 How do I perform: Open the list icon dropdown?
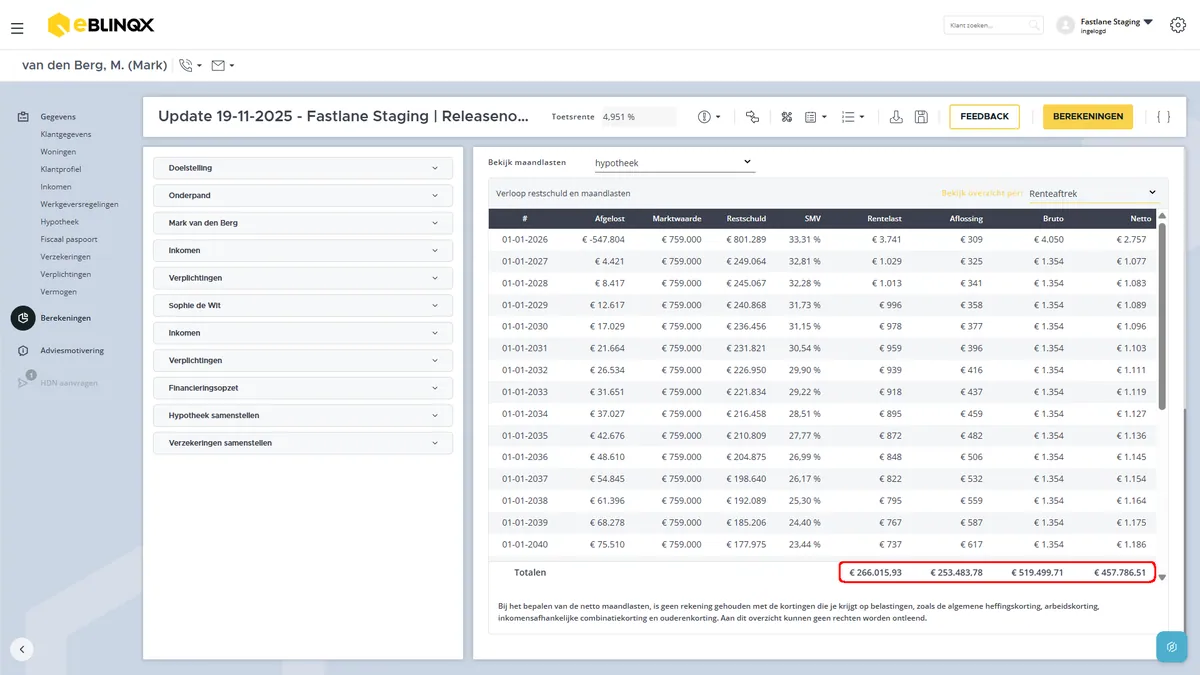click(x=853, y=117)
